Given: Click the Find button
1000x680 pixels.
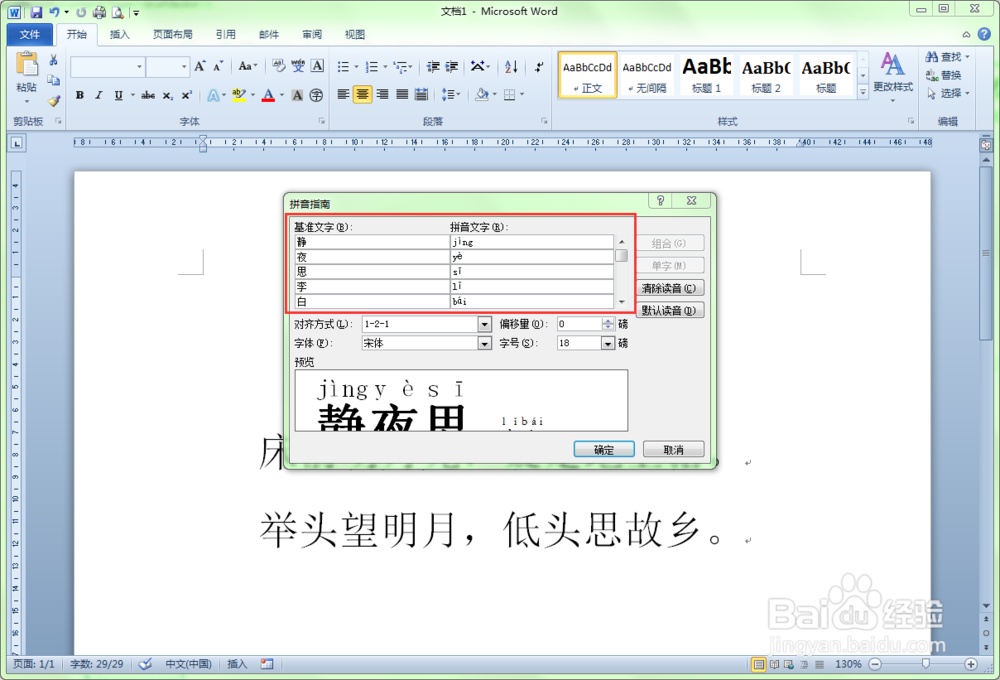Looking at the screenshot, I should coord(947,57).
